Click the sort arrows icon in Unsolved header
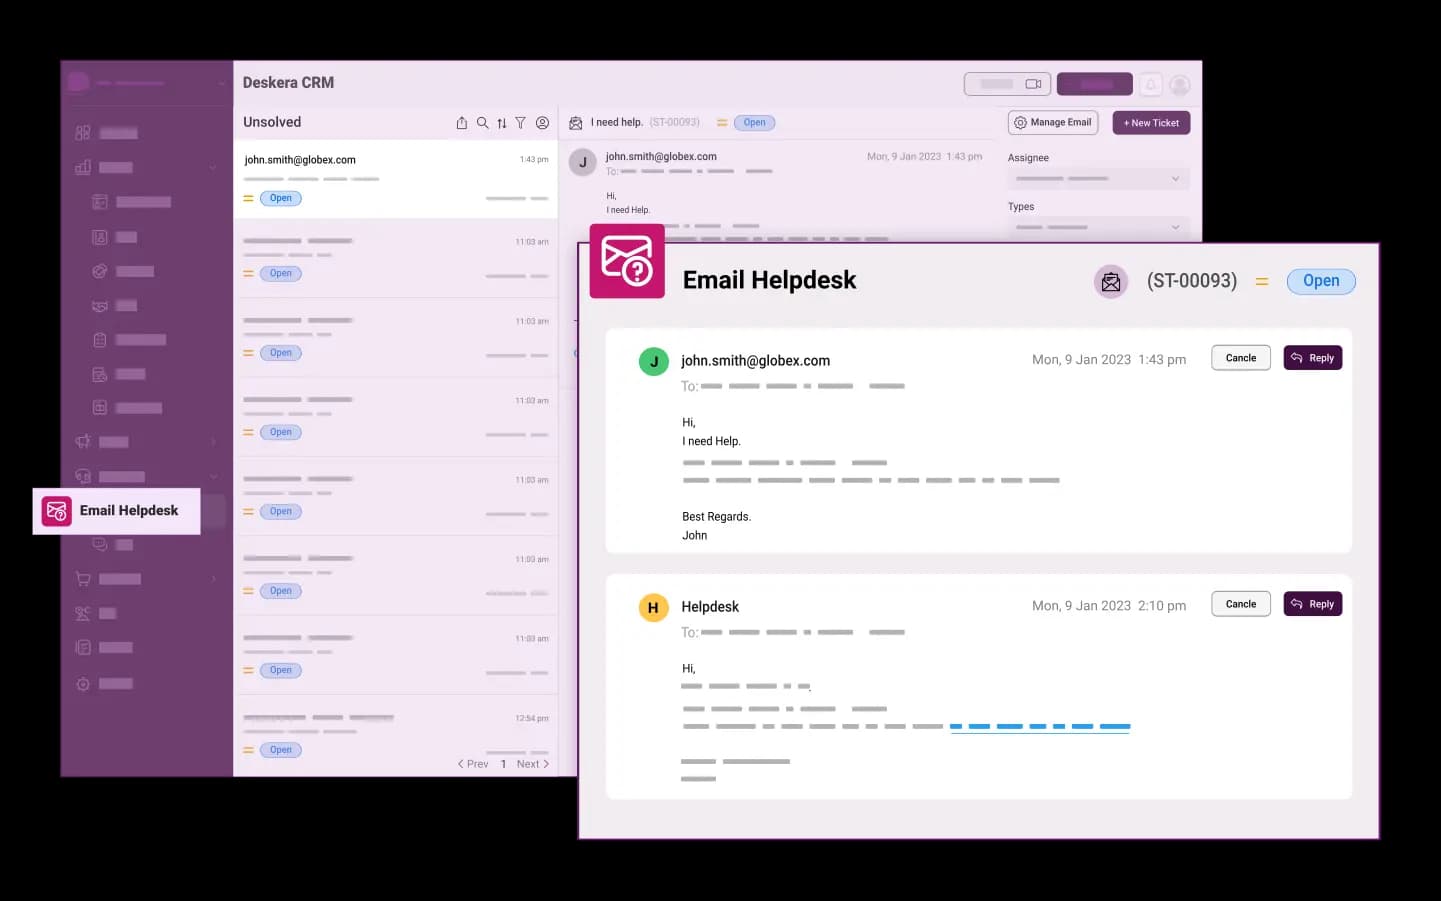The width and height of the screenshot is (1441, 901). coord(502,123)
